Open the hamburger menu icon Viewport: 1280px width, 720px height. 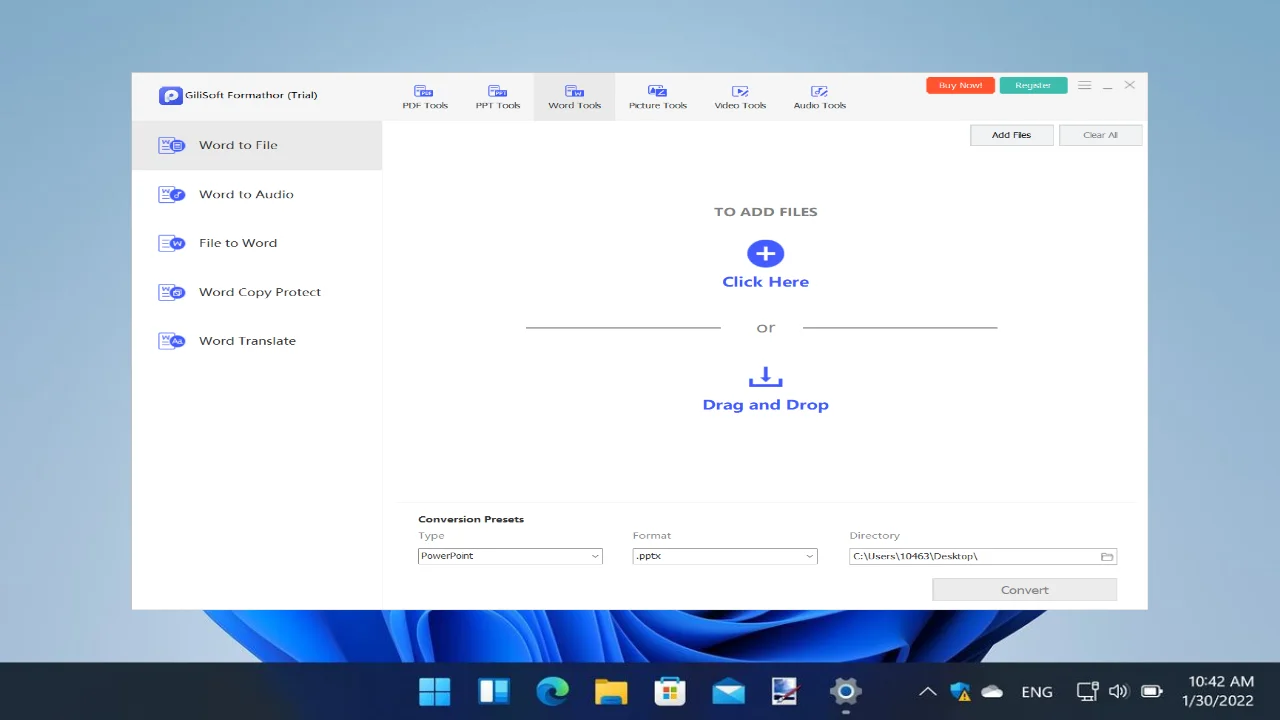click(1084, 86)
